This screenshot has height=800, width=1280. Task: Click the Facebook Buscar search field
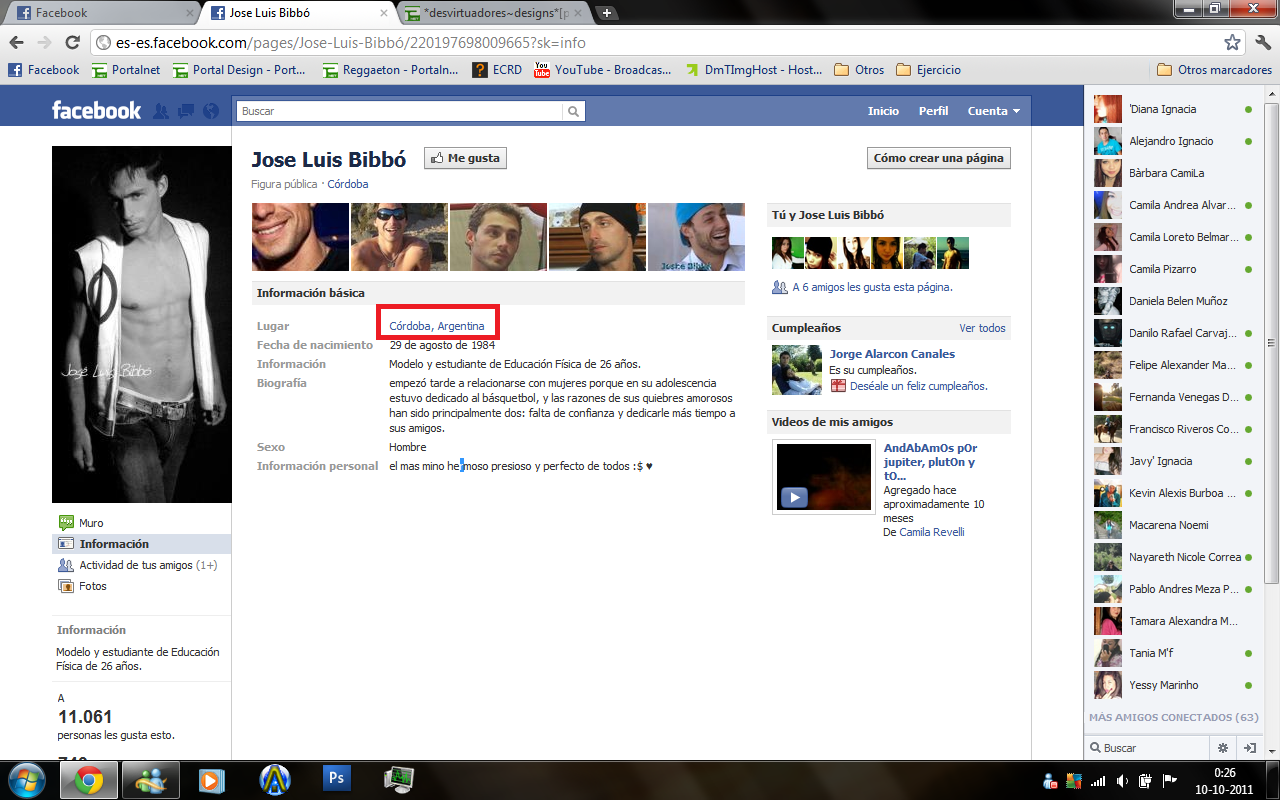coord(400,111)
